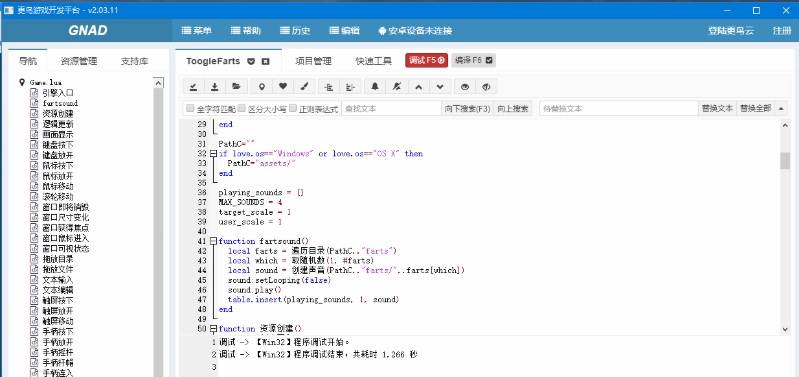
Task: Select 文本输入 in navigation tree
Action: coord(58,280)
